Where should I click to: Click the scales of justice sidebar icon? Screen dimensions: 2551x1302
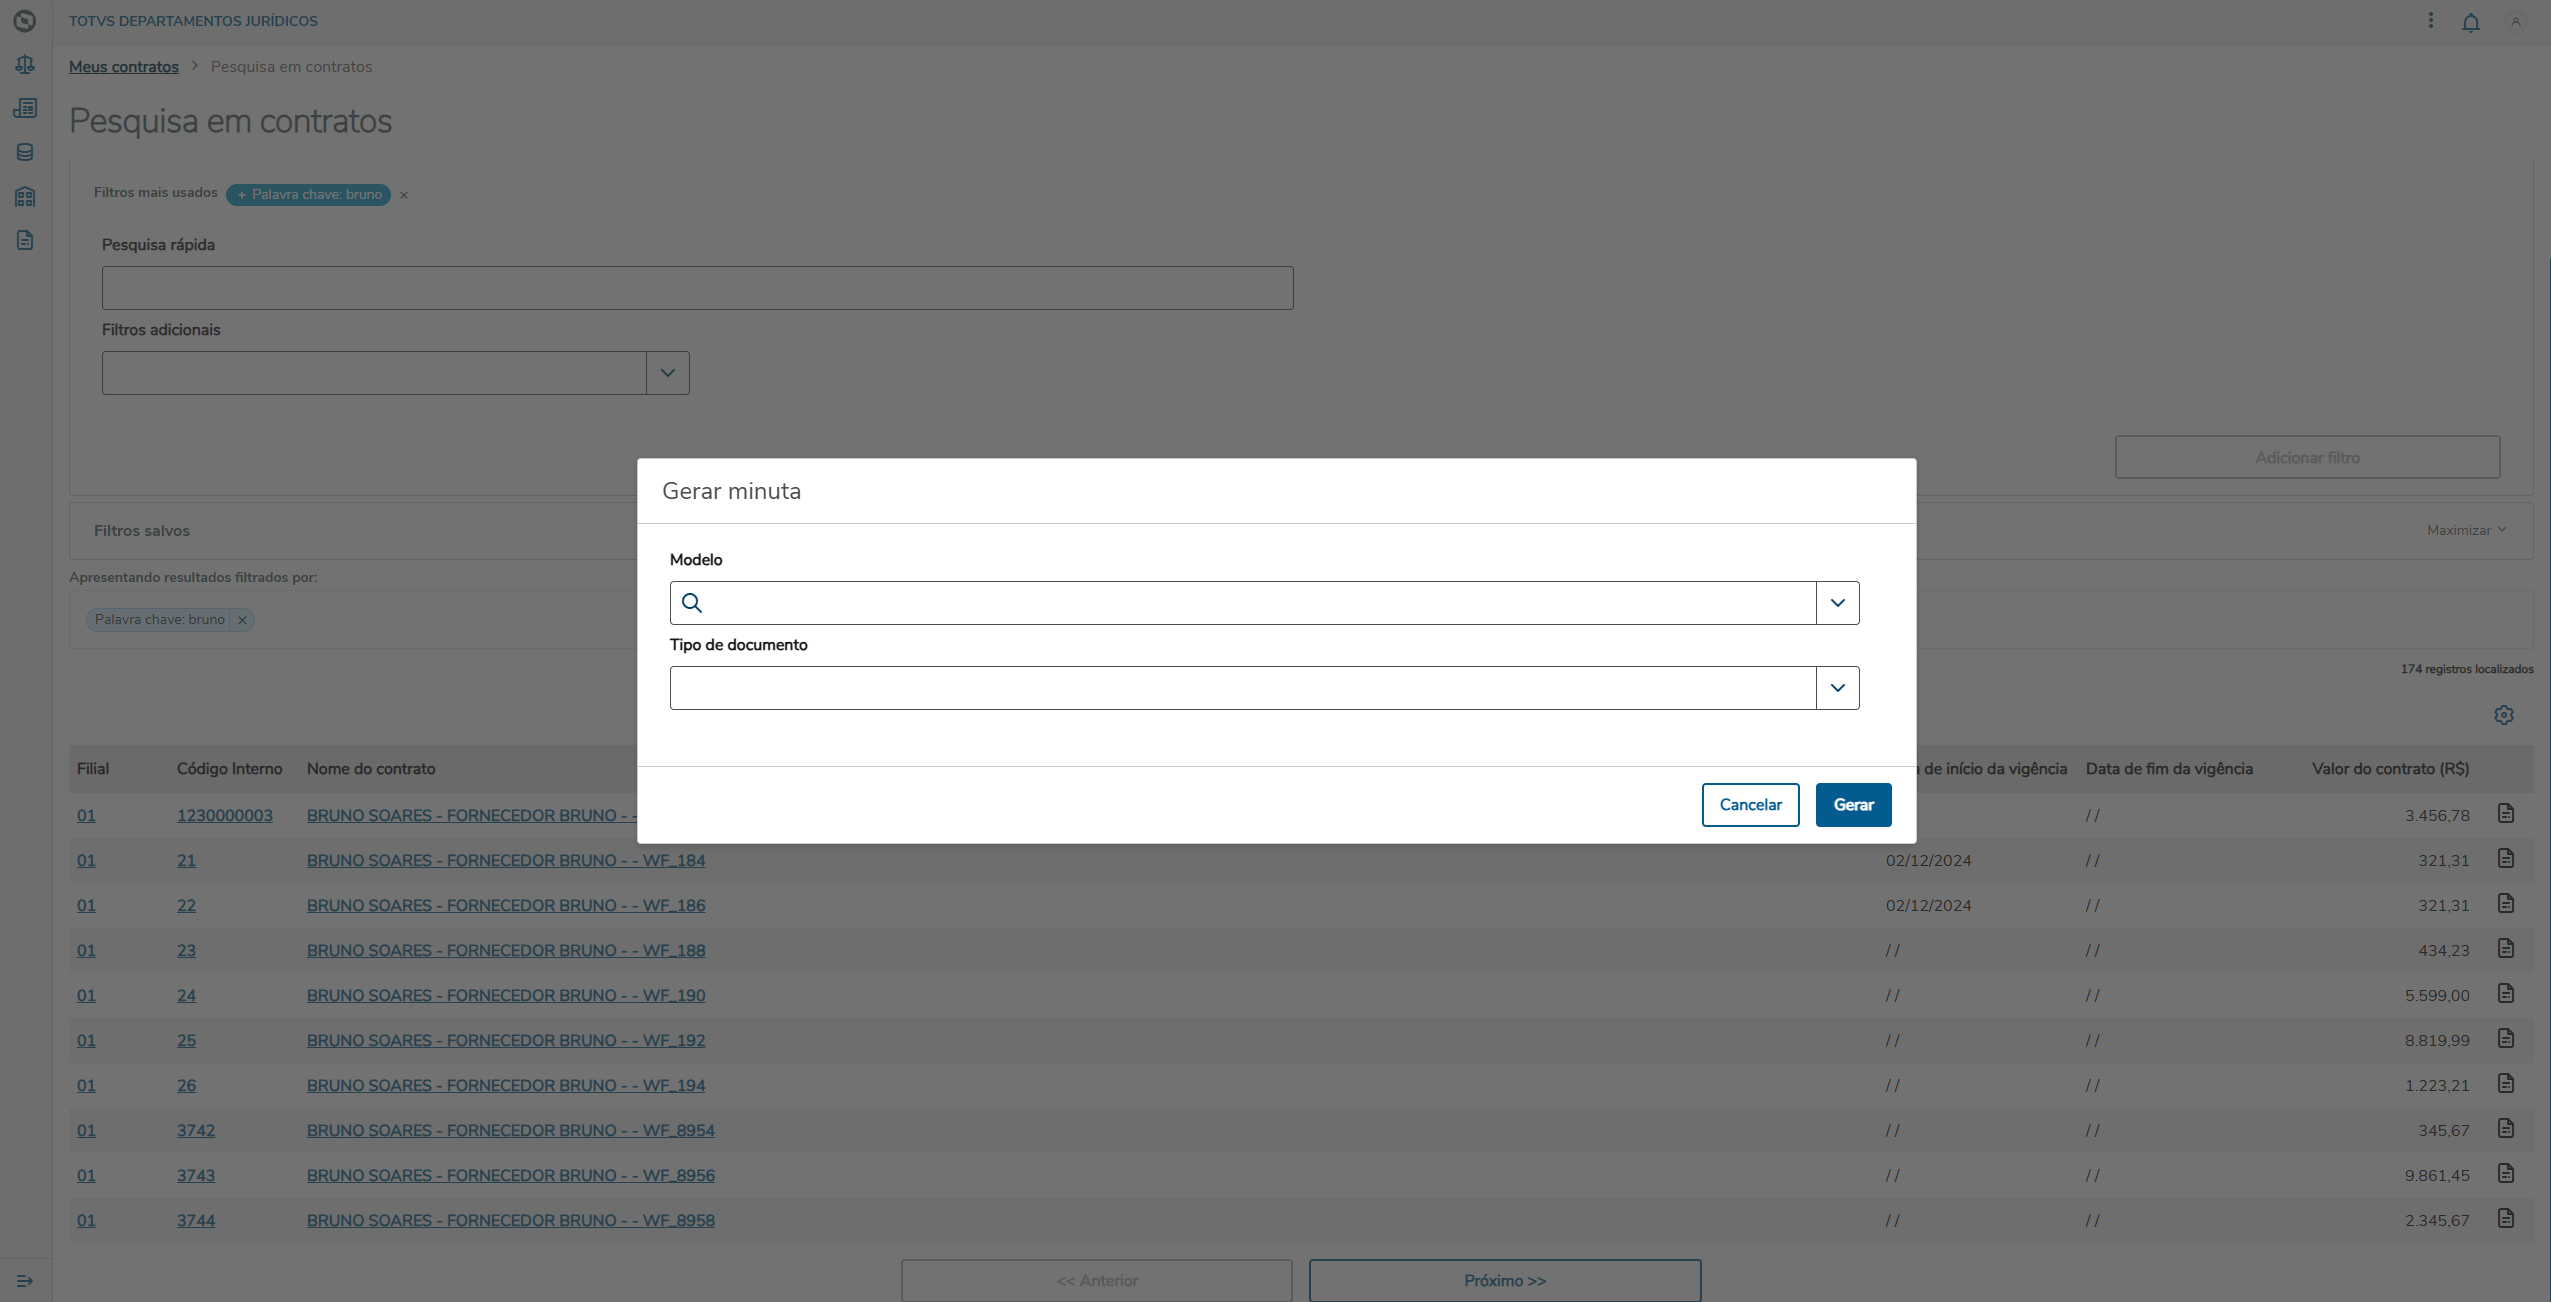[25, 65]
